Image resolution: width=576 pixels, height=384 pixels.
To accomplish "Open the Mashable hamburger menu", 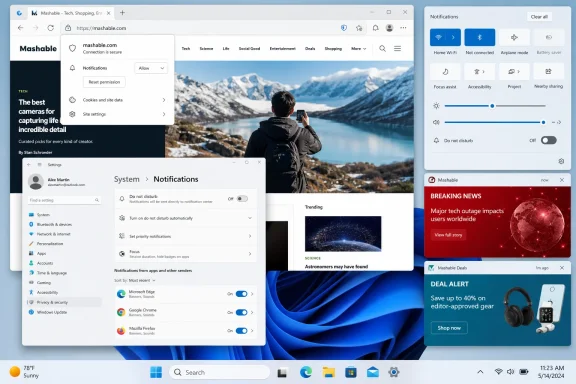I will 397,49.
